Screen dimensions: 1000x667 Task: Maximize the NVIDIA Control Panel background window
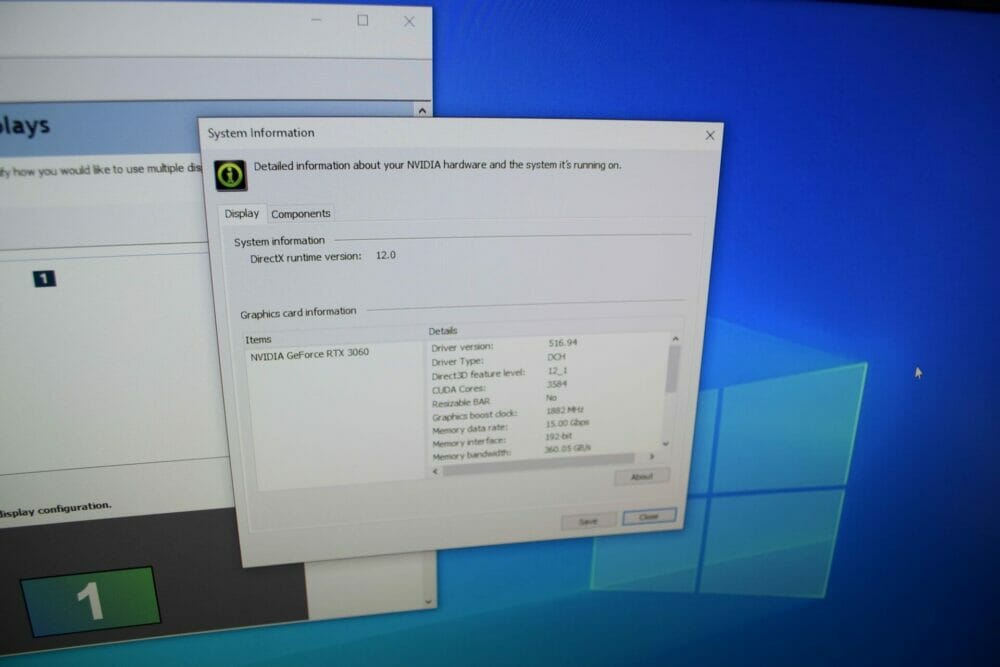pyautogui.click(x=362, y=20)
